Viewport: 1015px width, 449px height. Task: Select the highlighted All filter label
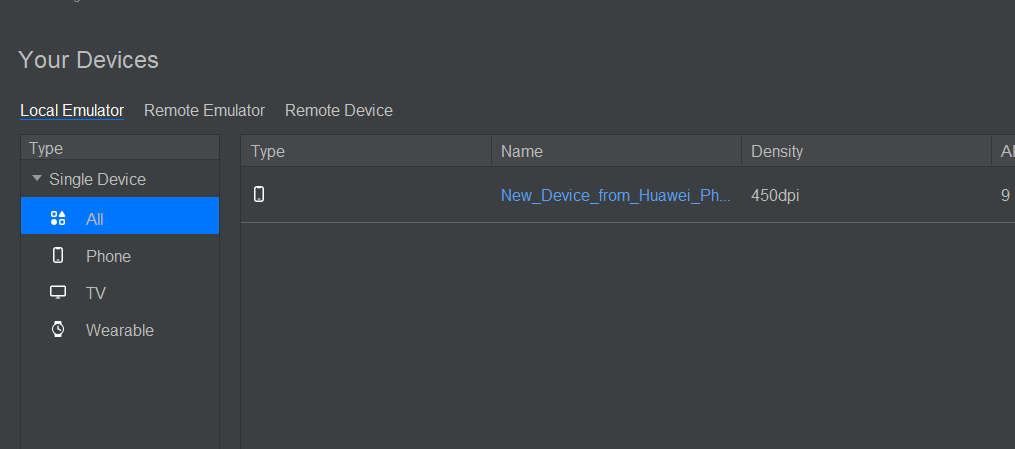pos(95,219)
